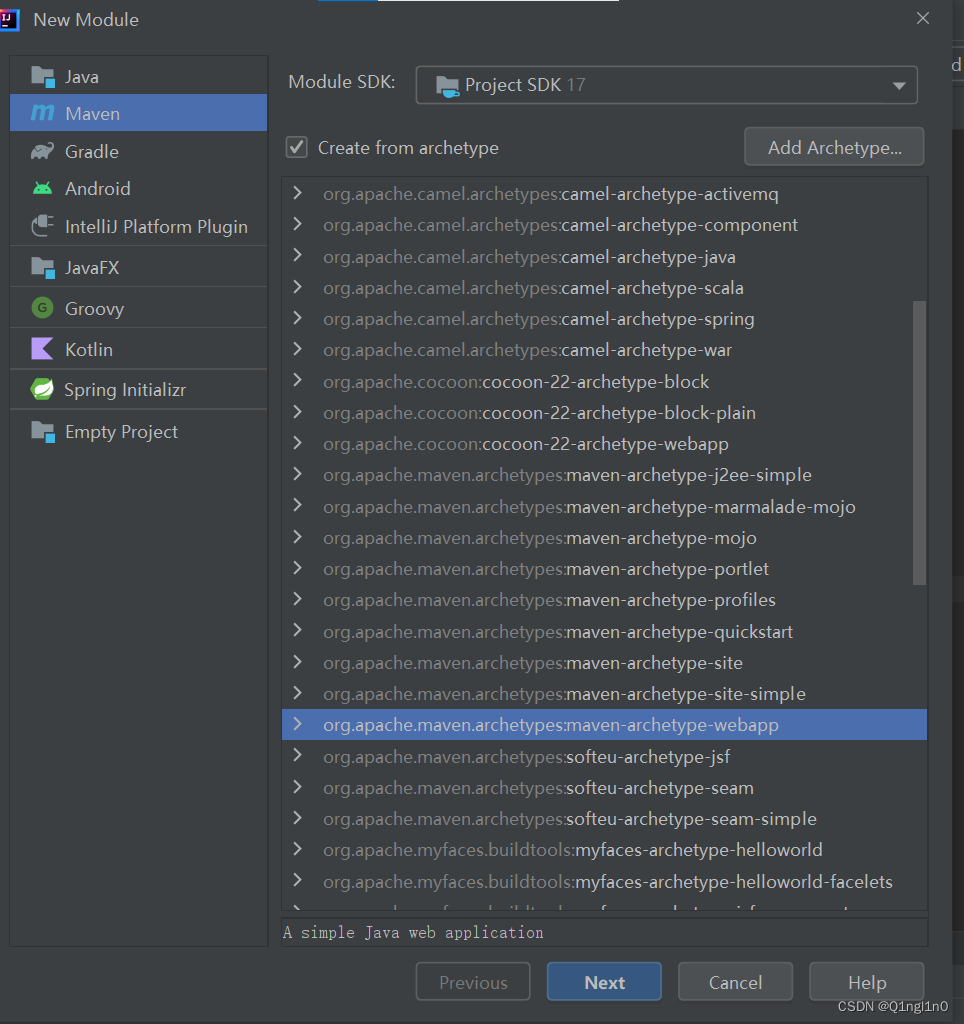
Task: Click the Spring Initializr leaf icon
Action: 42,389
